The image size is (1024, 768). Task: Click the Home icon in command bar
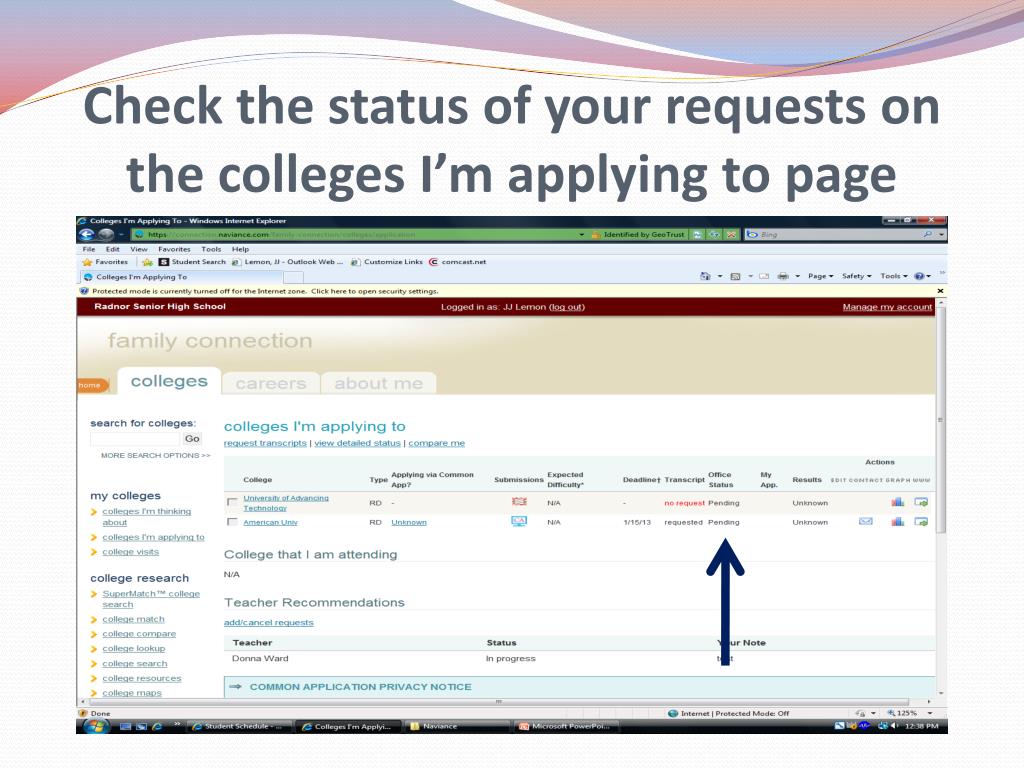pos(705,276)
